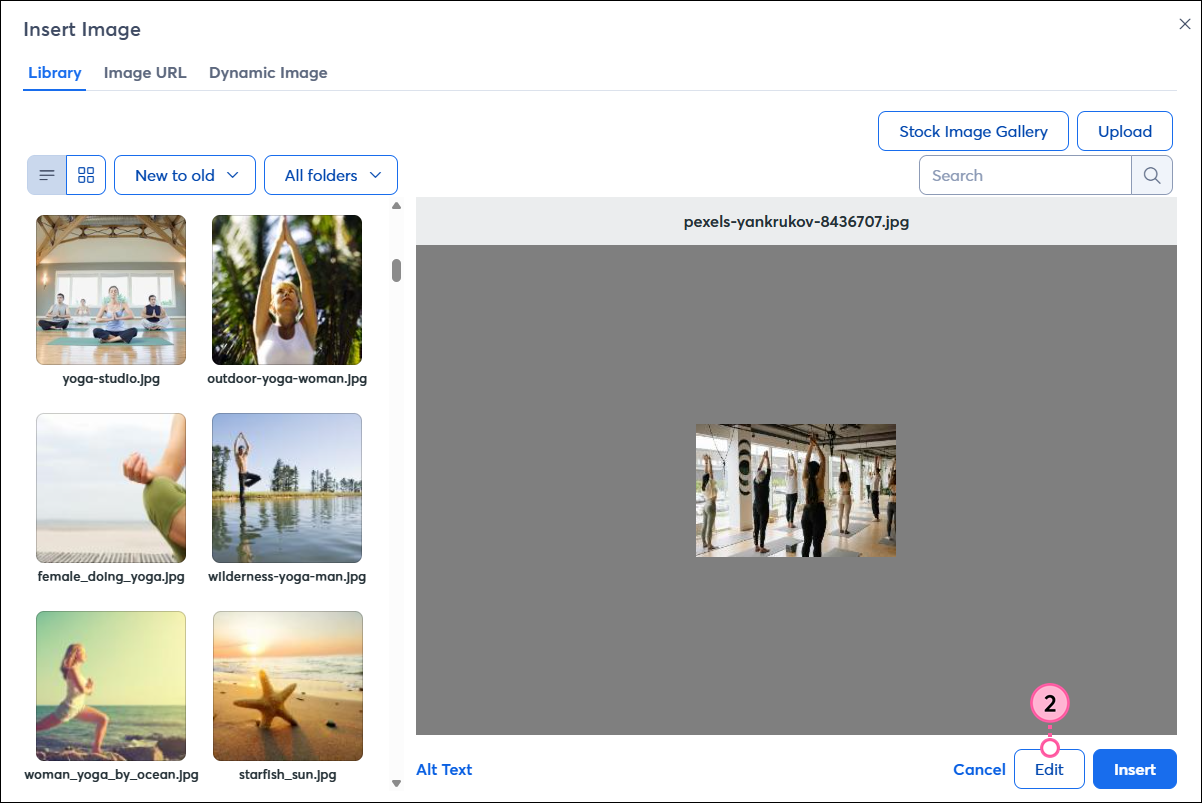Select the Library tab
This screenshot has height=803, width=1202.
(55, 73)
